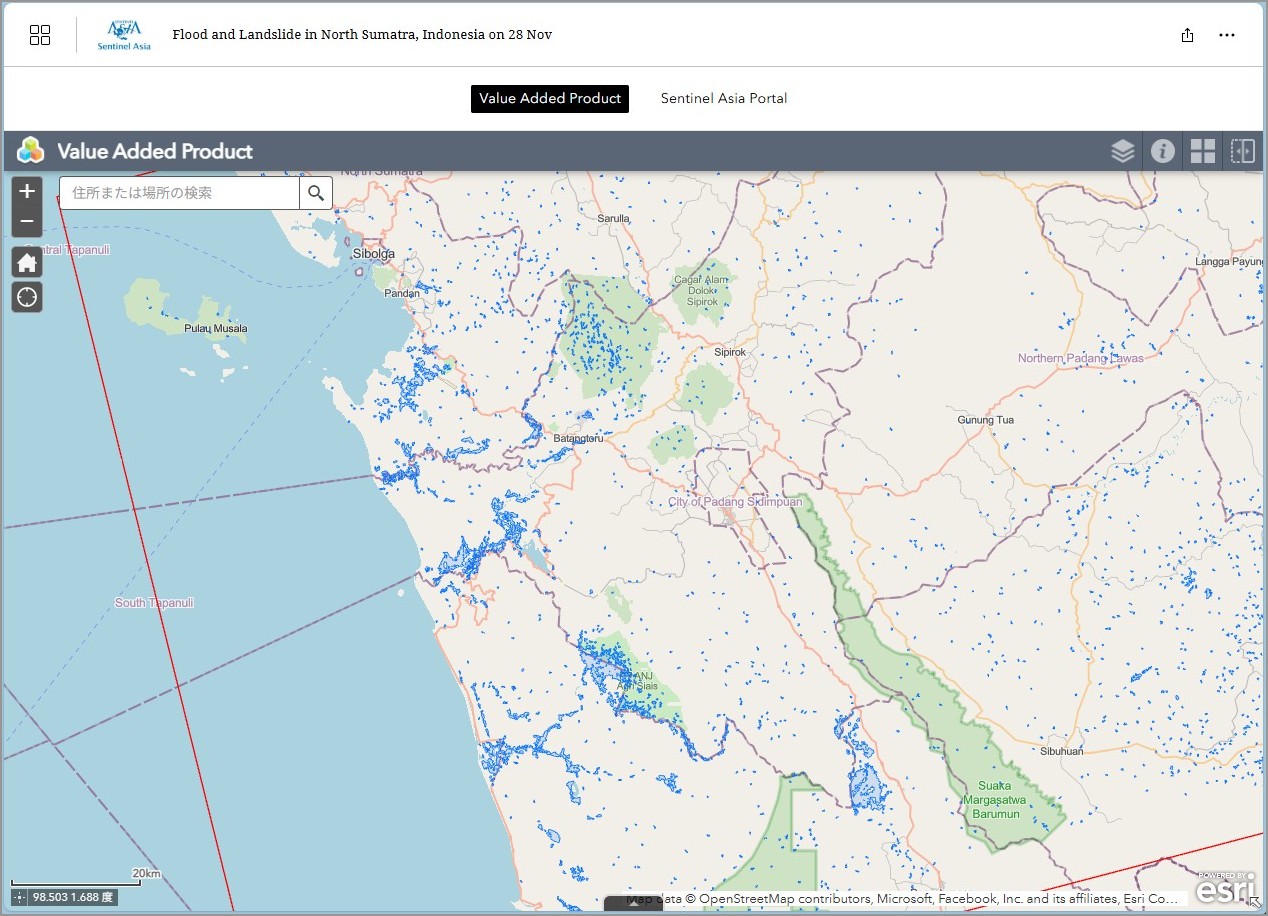Click the My Location target button
The height and width of the screenshot is (916, 1268).
pyautogui.click(x=27, y=297)
